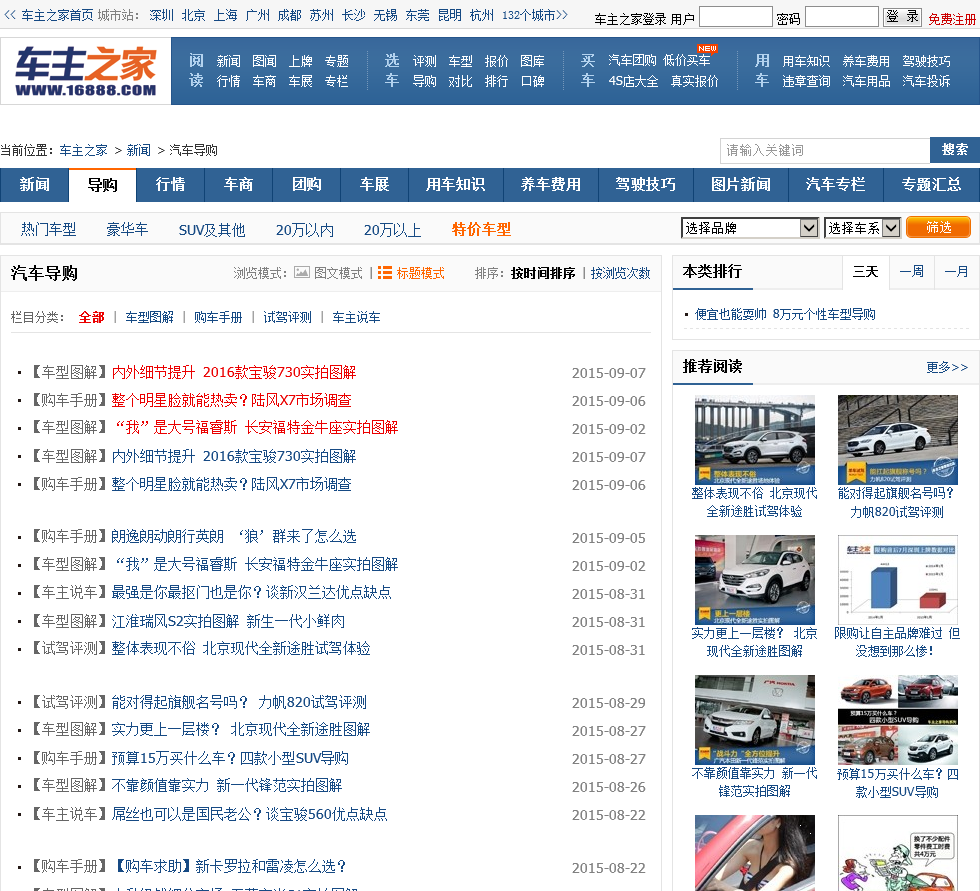980x891 pixels.
Task: Click the orange 筛选 button
Action: click(938, 227)
